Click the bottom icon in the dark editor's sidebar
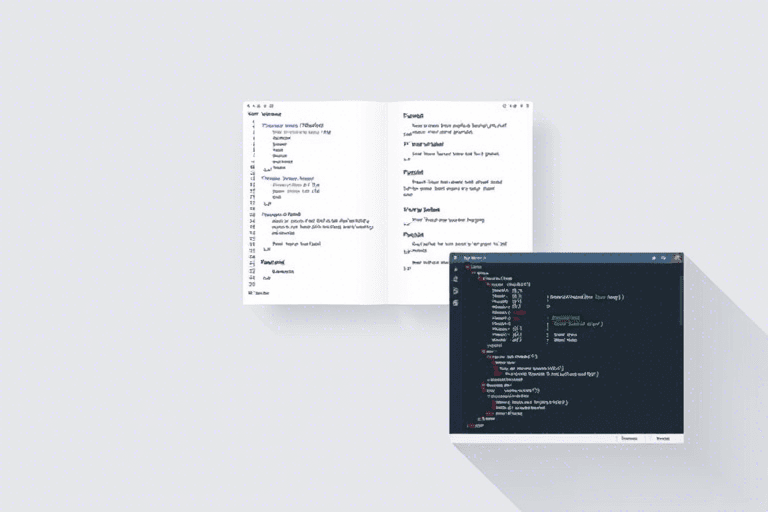Screen dimensions: 768x512 456,303
